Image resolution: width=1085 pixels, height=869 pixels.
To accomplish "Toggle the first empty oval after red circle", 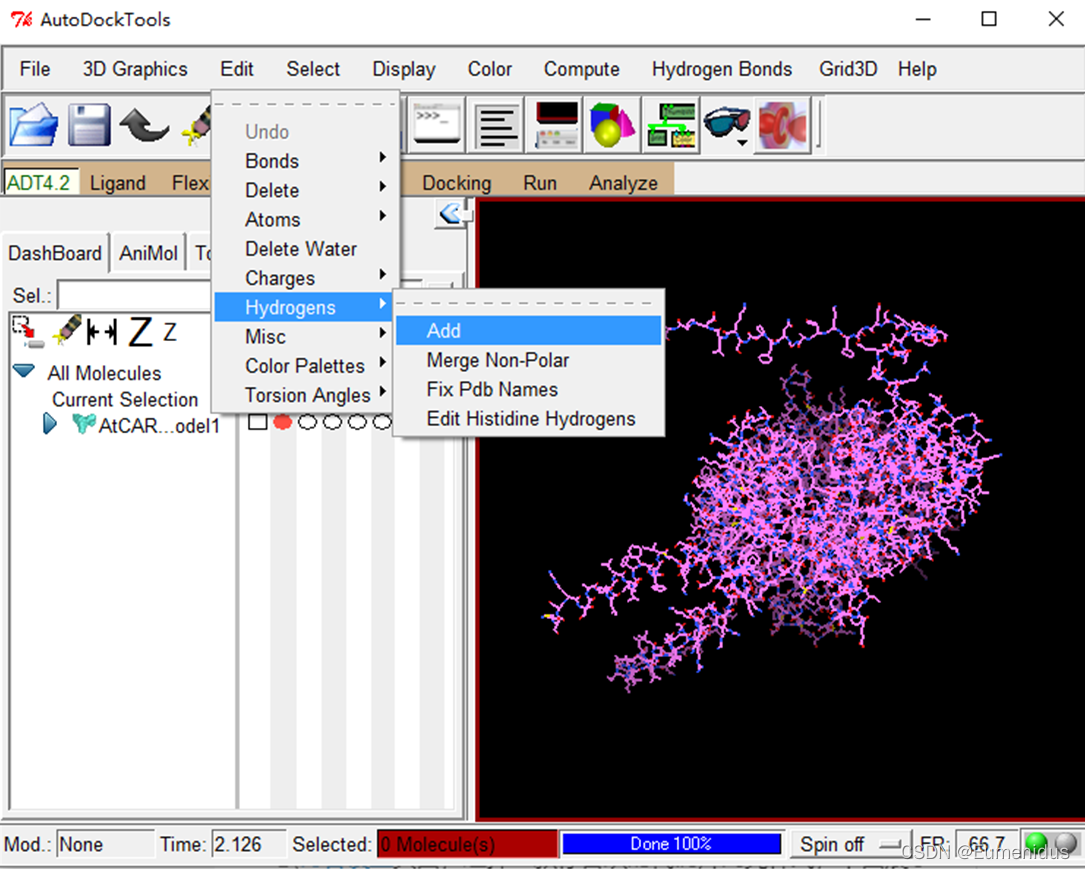I will click(307, 421).
